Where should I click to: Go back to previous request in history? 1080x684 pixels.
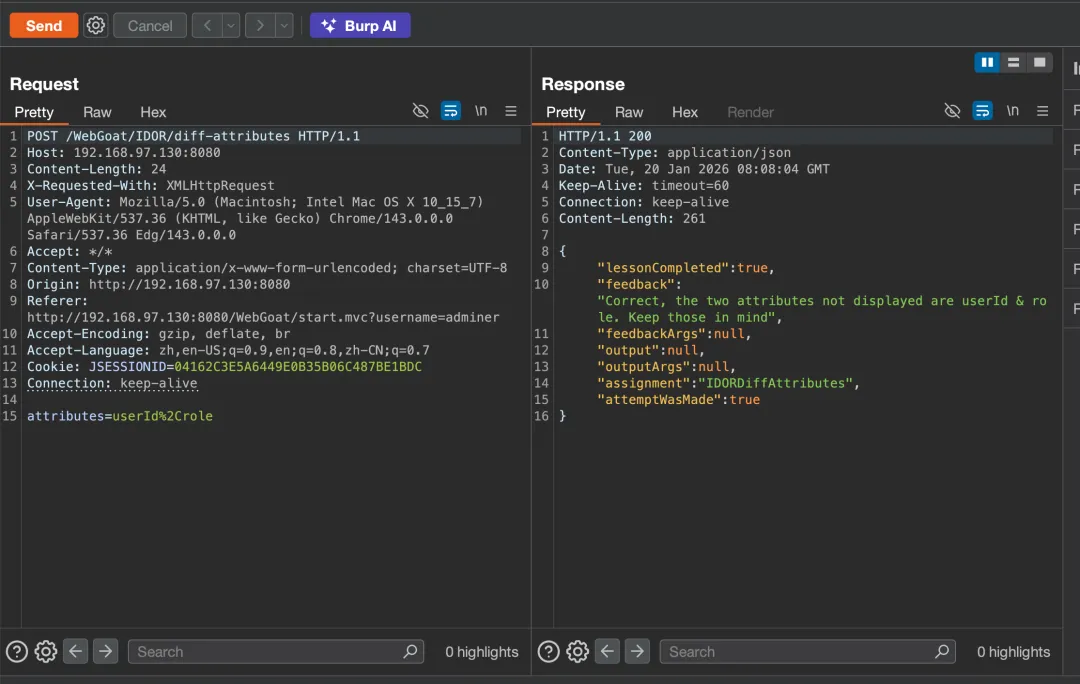[x=207, y=25]
